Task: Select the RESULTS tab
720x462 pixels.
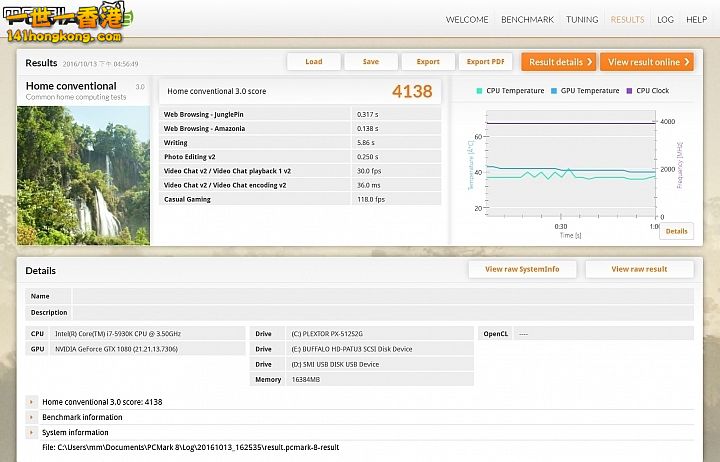Action: coord(627,19)
